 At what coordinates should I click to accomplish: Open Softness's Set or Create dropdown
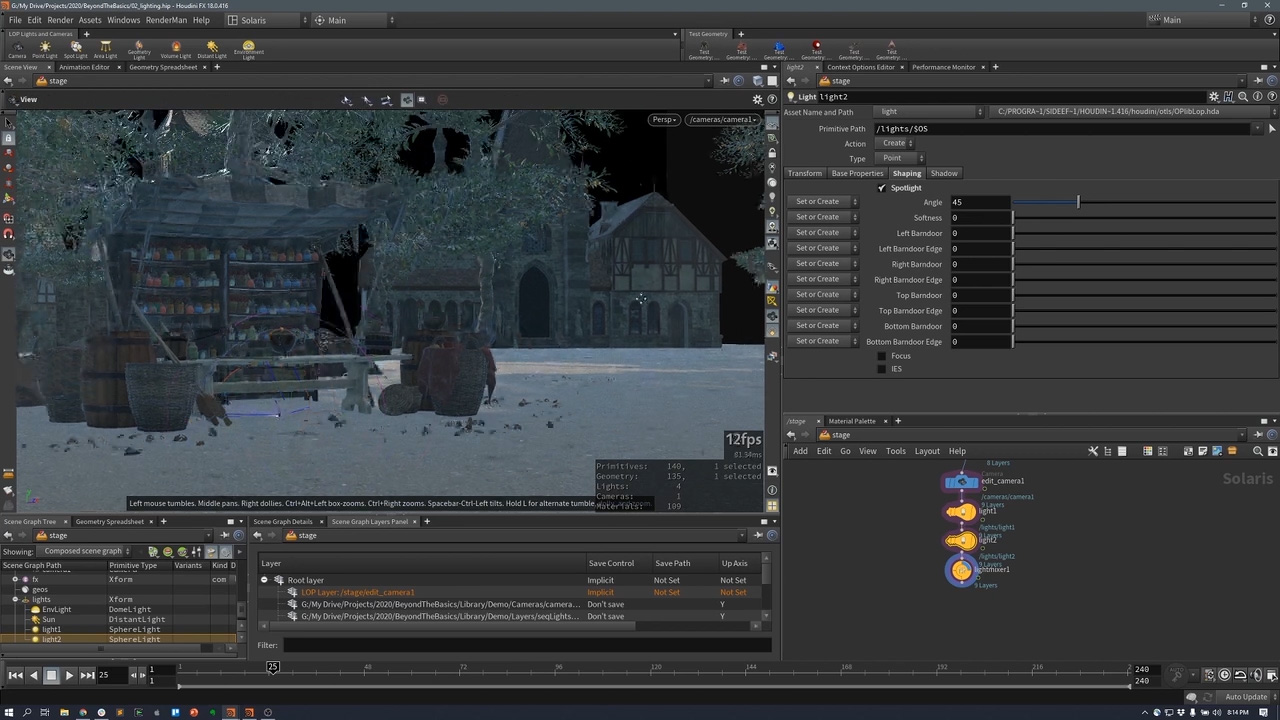click(824, 217)
